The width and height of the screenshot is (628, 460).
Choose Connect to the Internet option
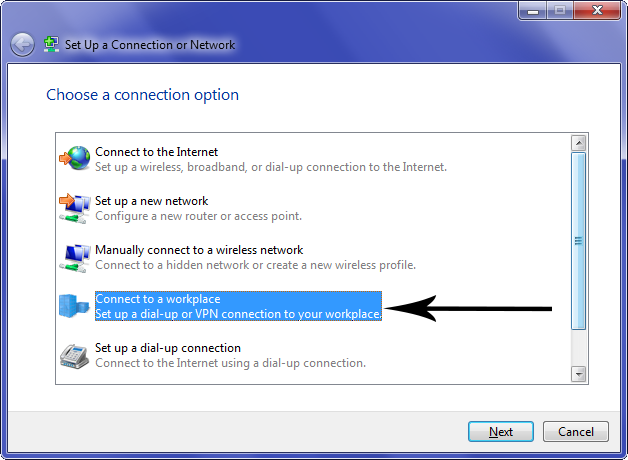(x=271, y=159)
